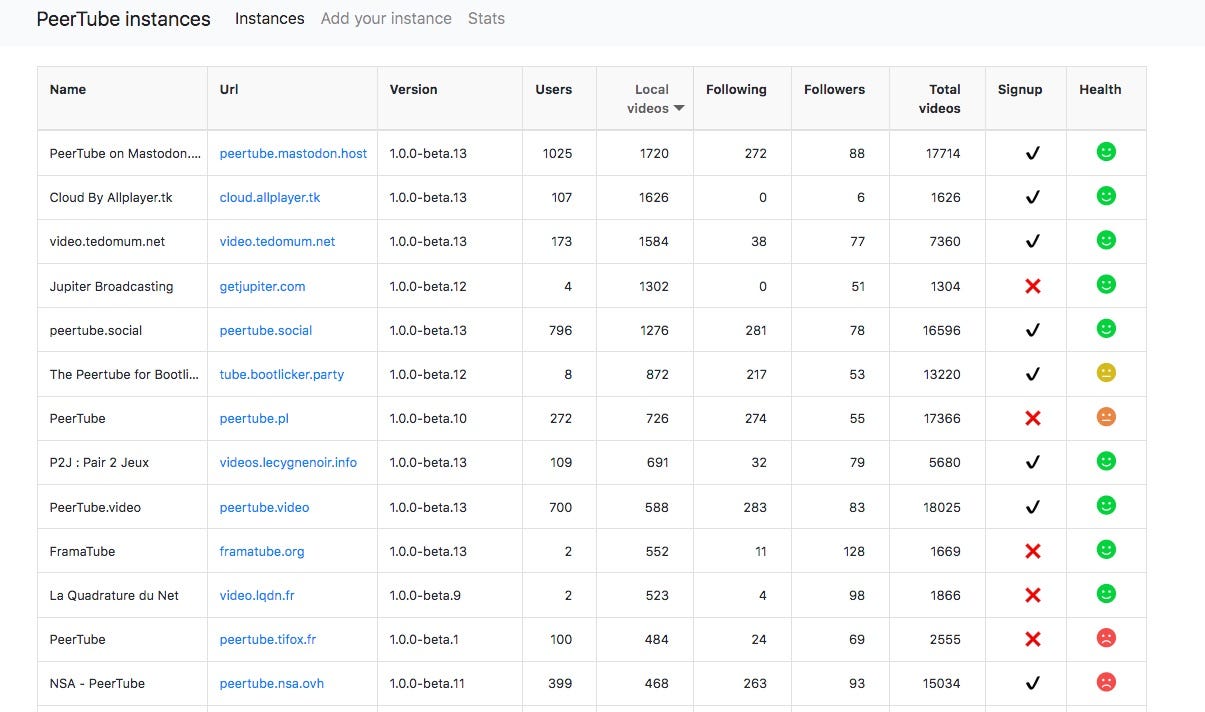1205x712 pixels.
Task: Click health icon for Jupiter Broadcasting
Action: pos(1105,284)
